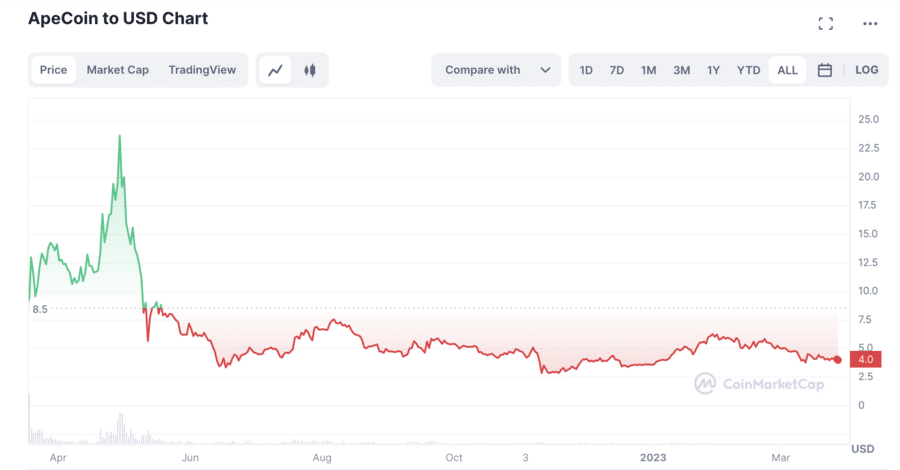Click the 20.0 value on price axis

click(868, 177)
